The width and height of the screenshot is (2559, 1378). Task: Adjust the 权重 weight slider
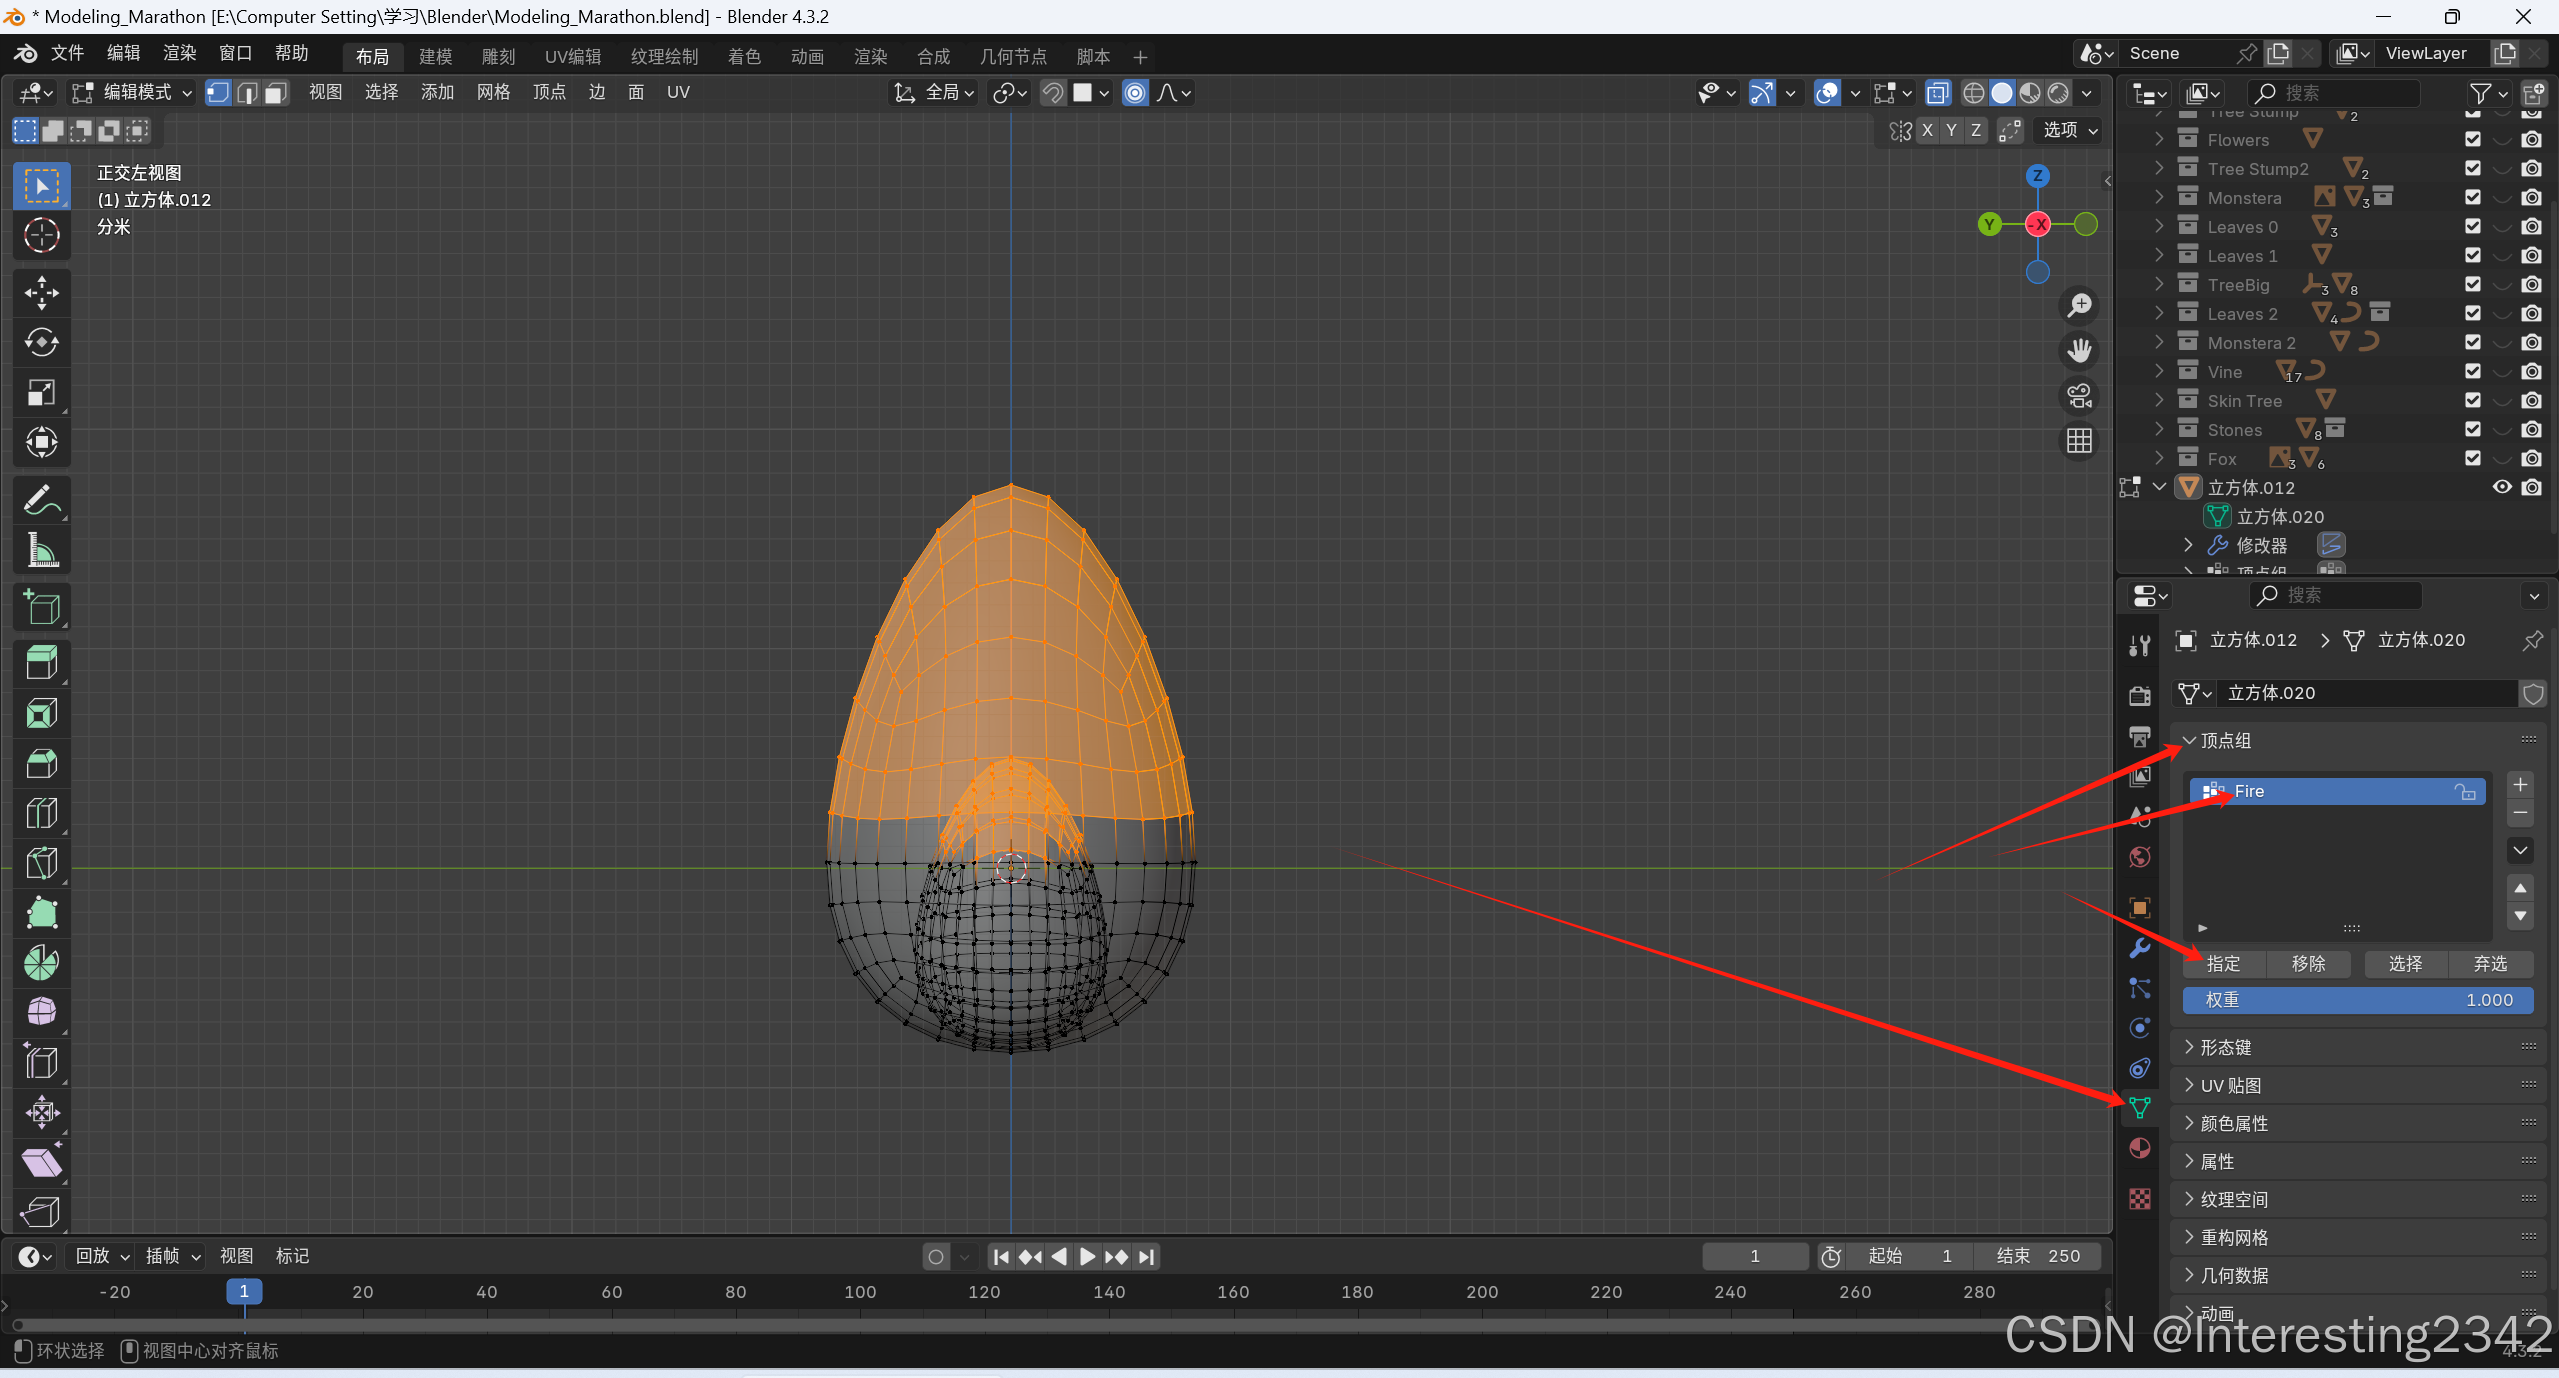click(x=2357, y=1000)
